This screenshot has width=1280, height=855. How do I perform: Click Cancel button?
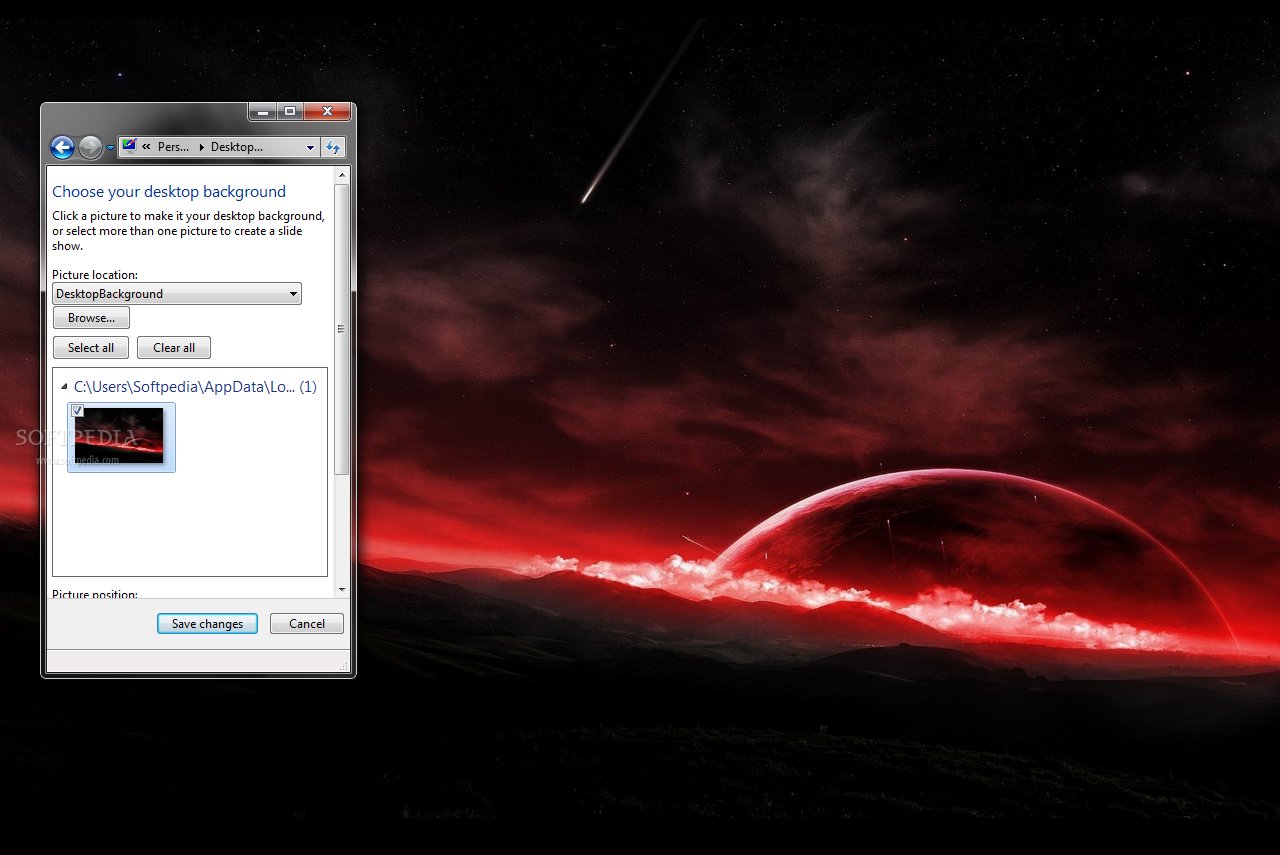tap(307, 624)
